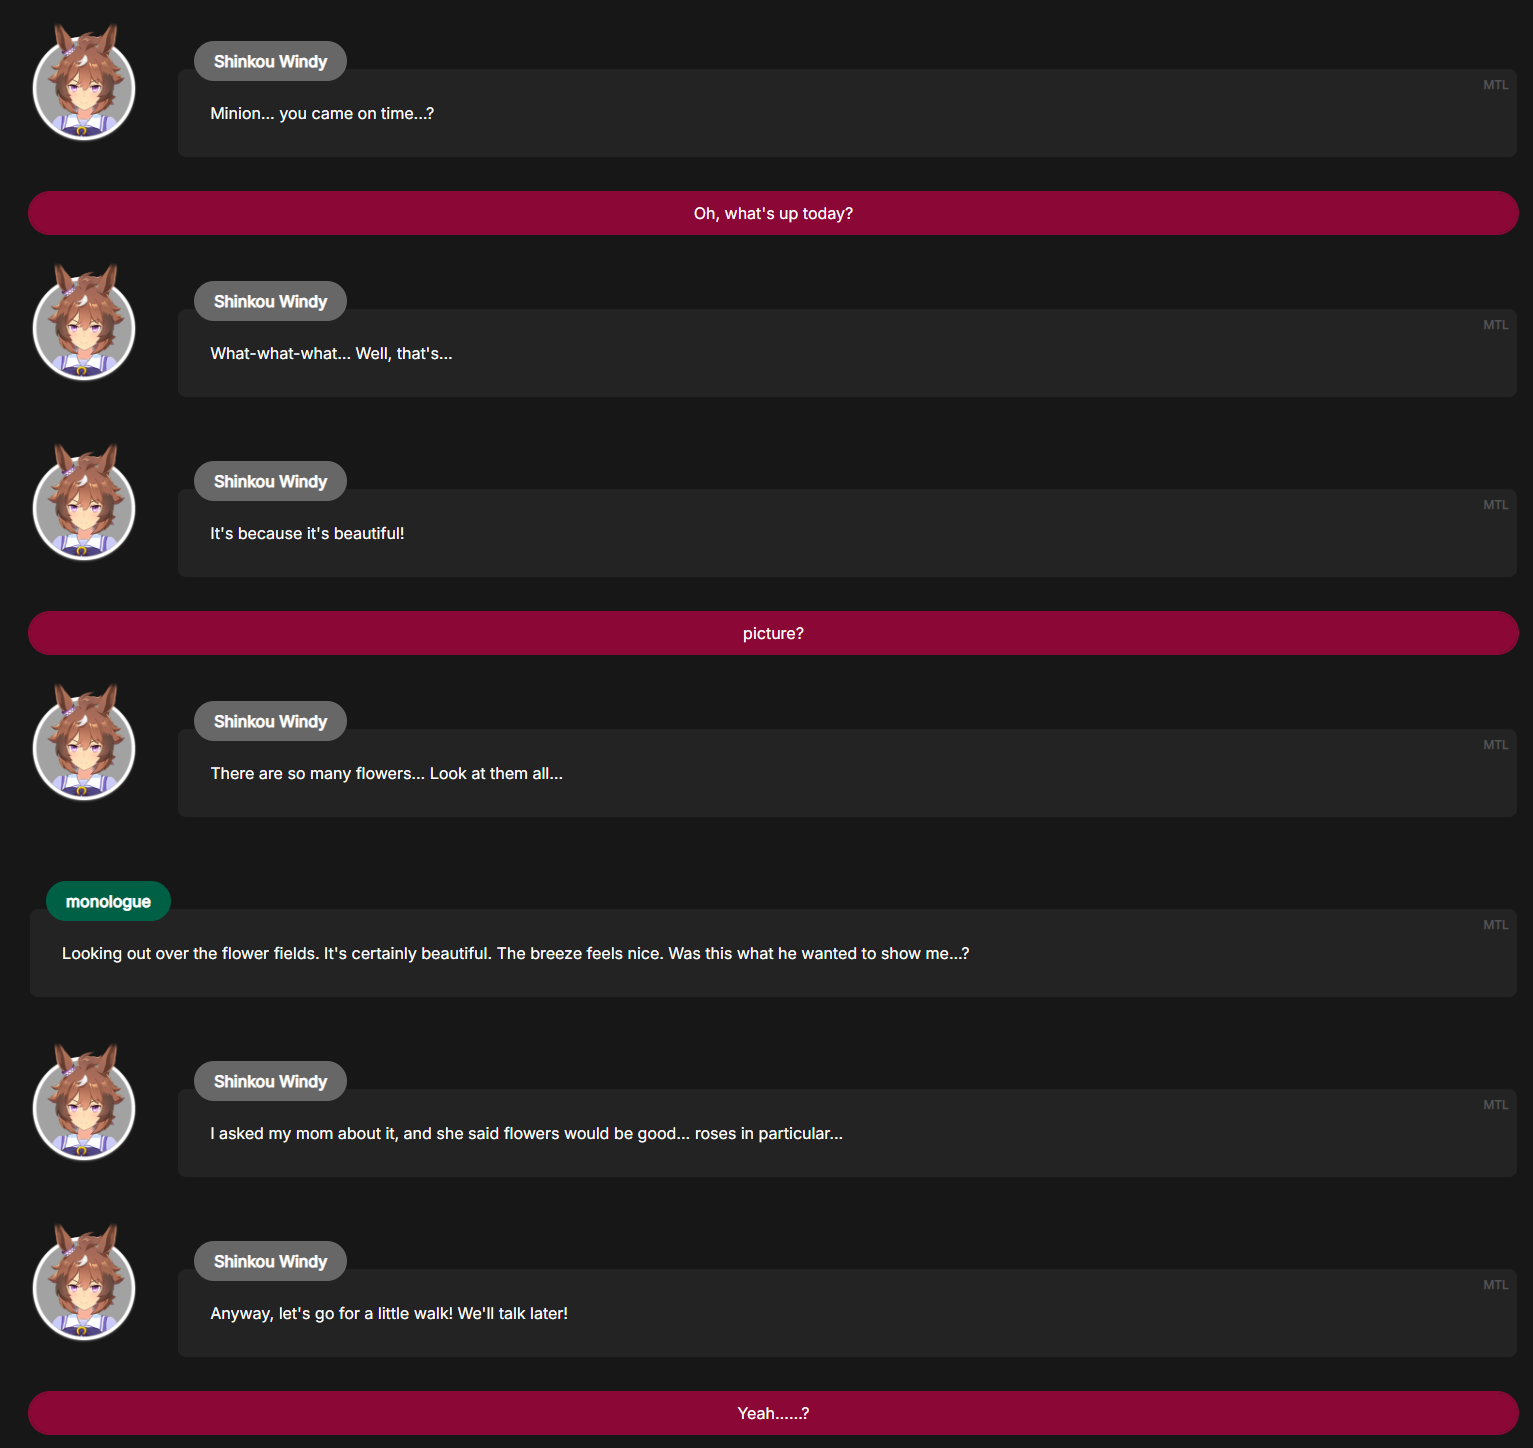Click MTL tag on "I asked my mom" message

(1495, 1105)
